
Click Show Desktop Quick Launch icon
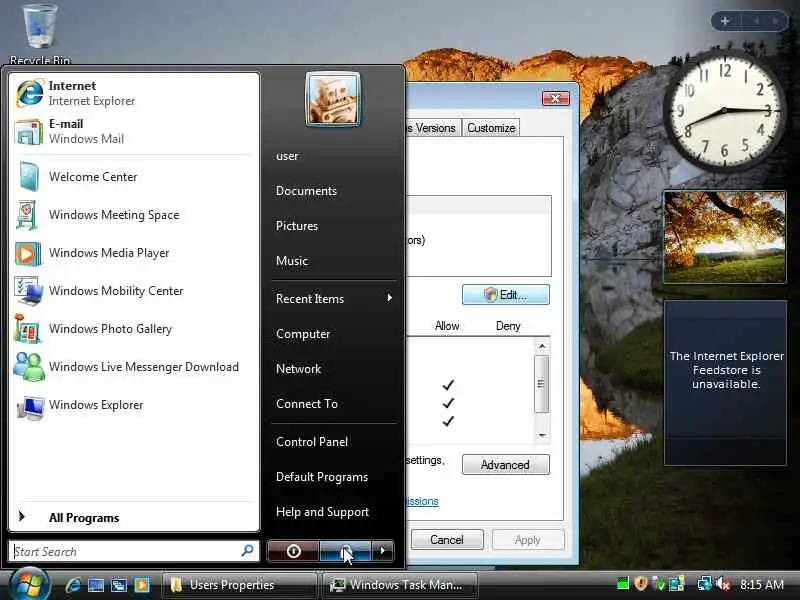click(x=96, y=585)
